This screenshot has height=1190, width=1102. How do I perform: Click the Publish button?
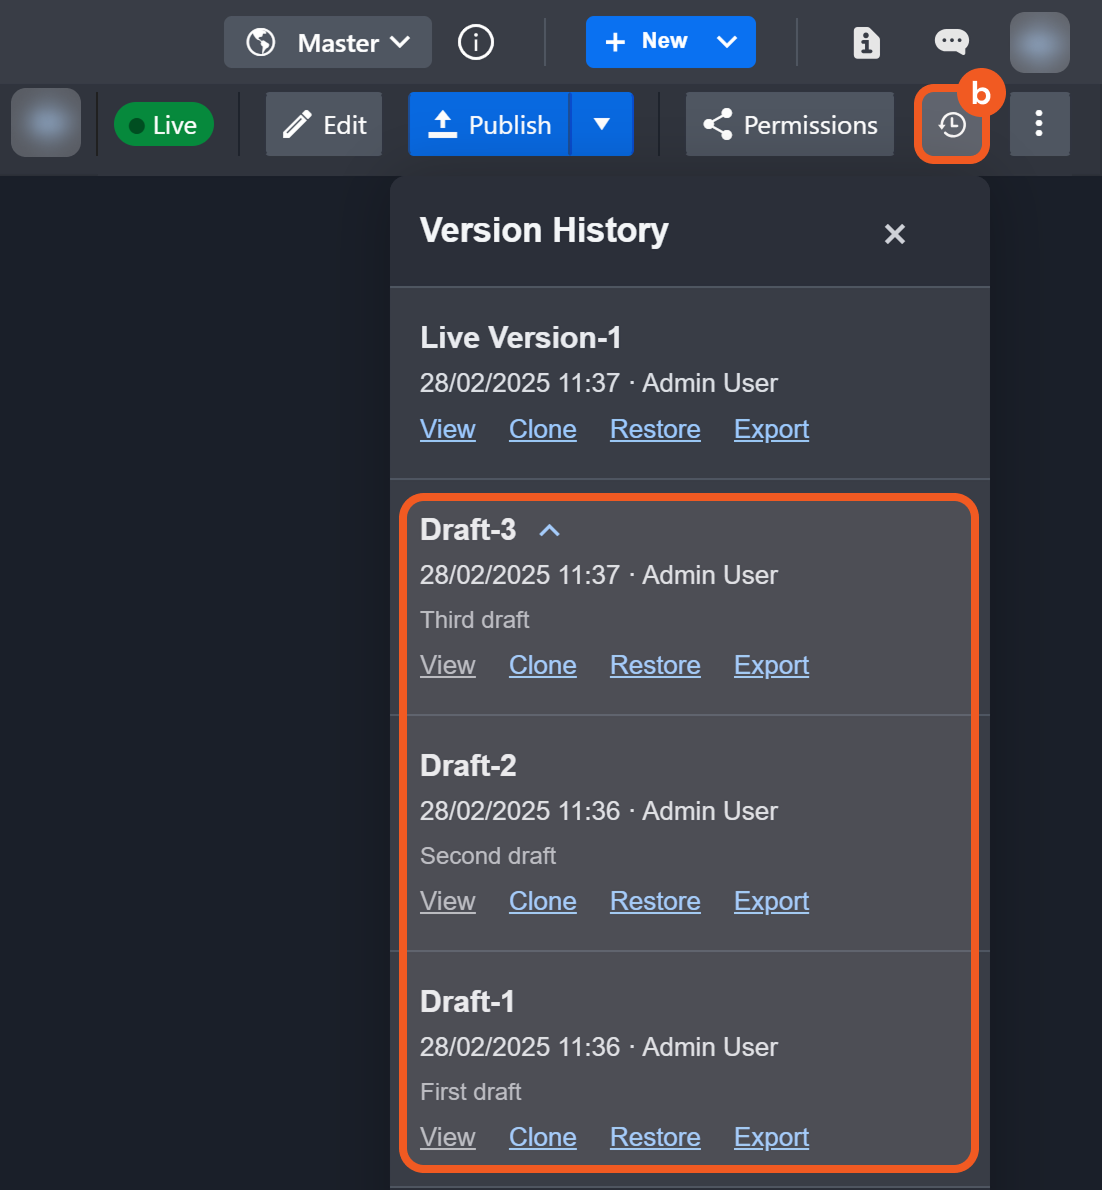coord(490,124)
